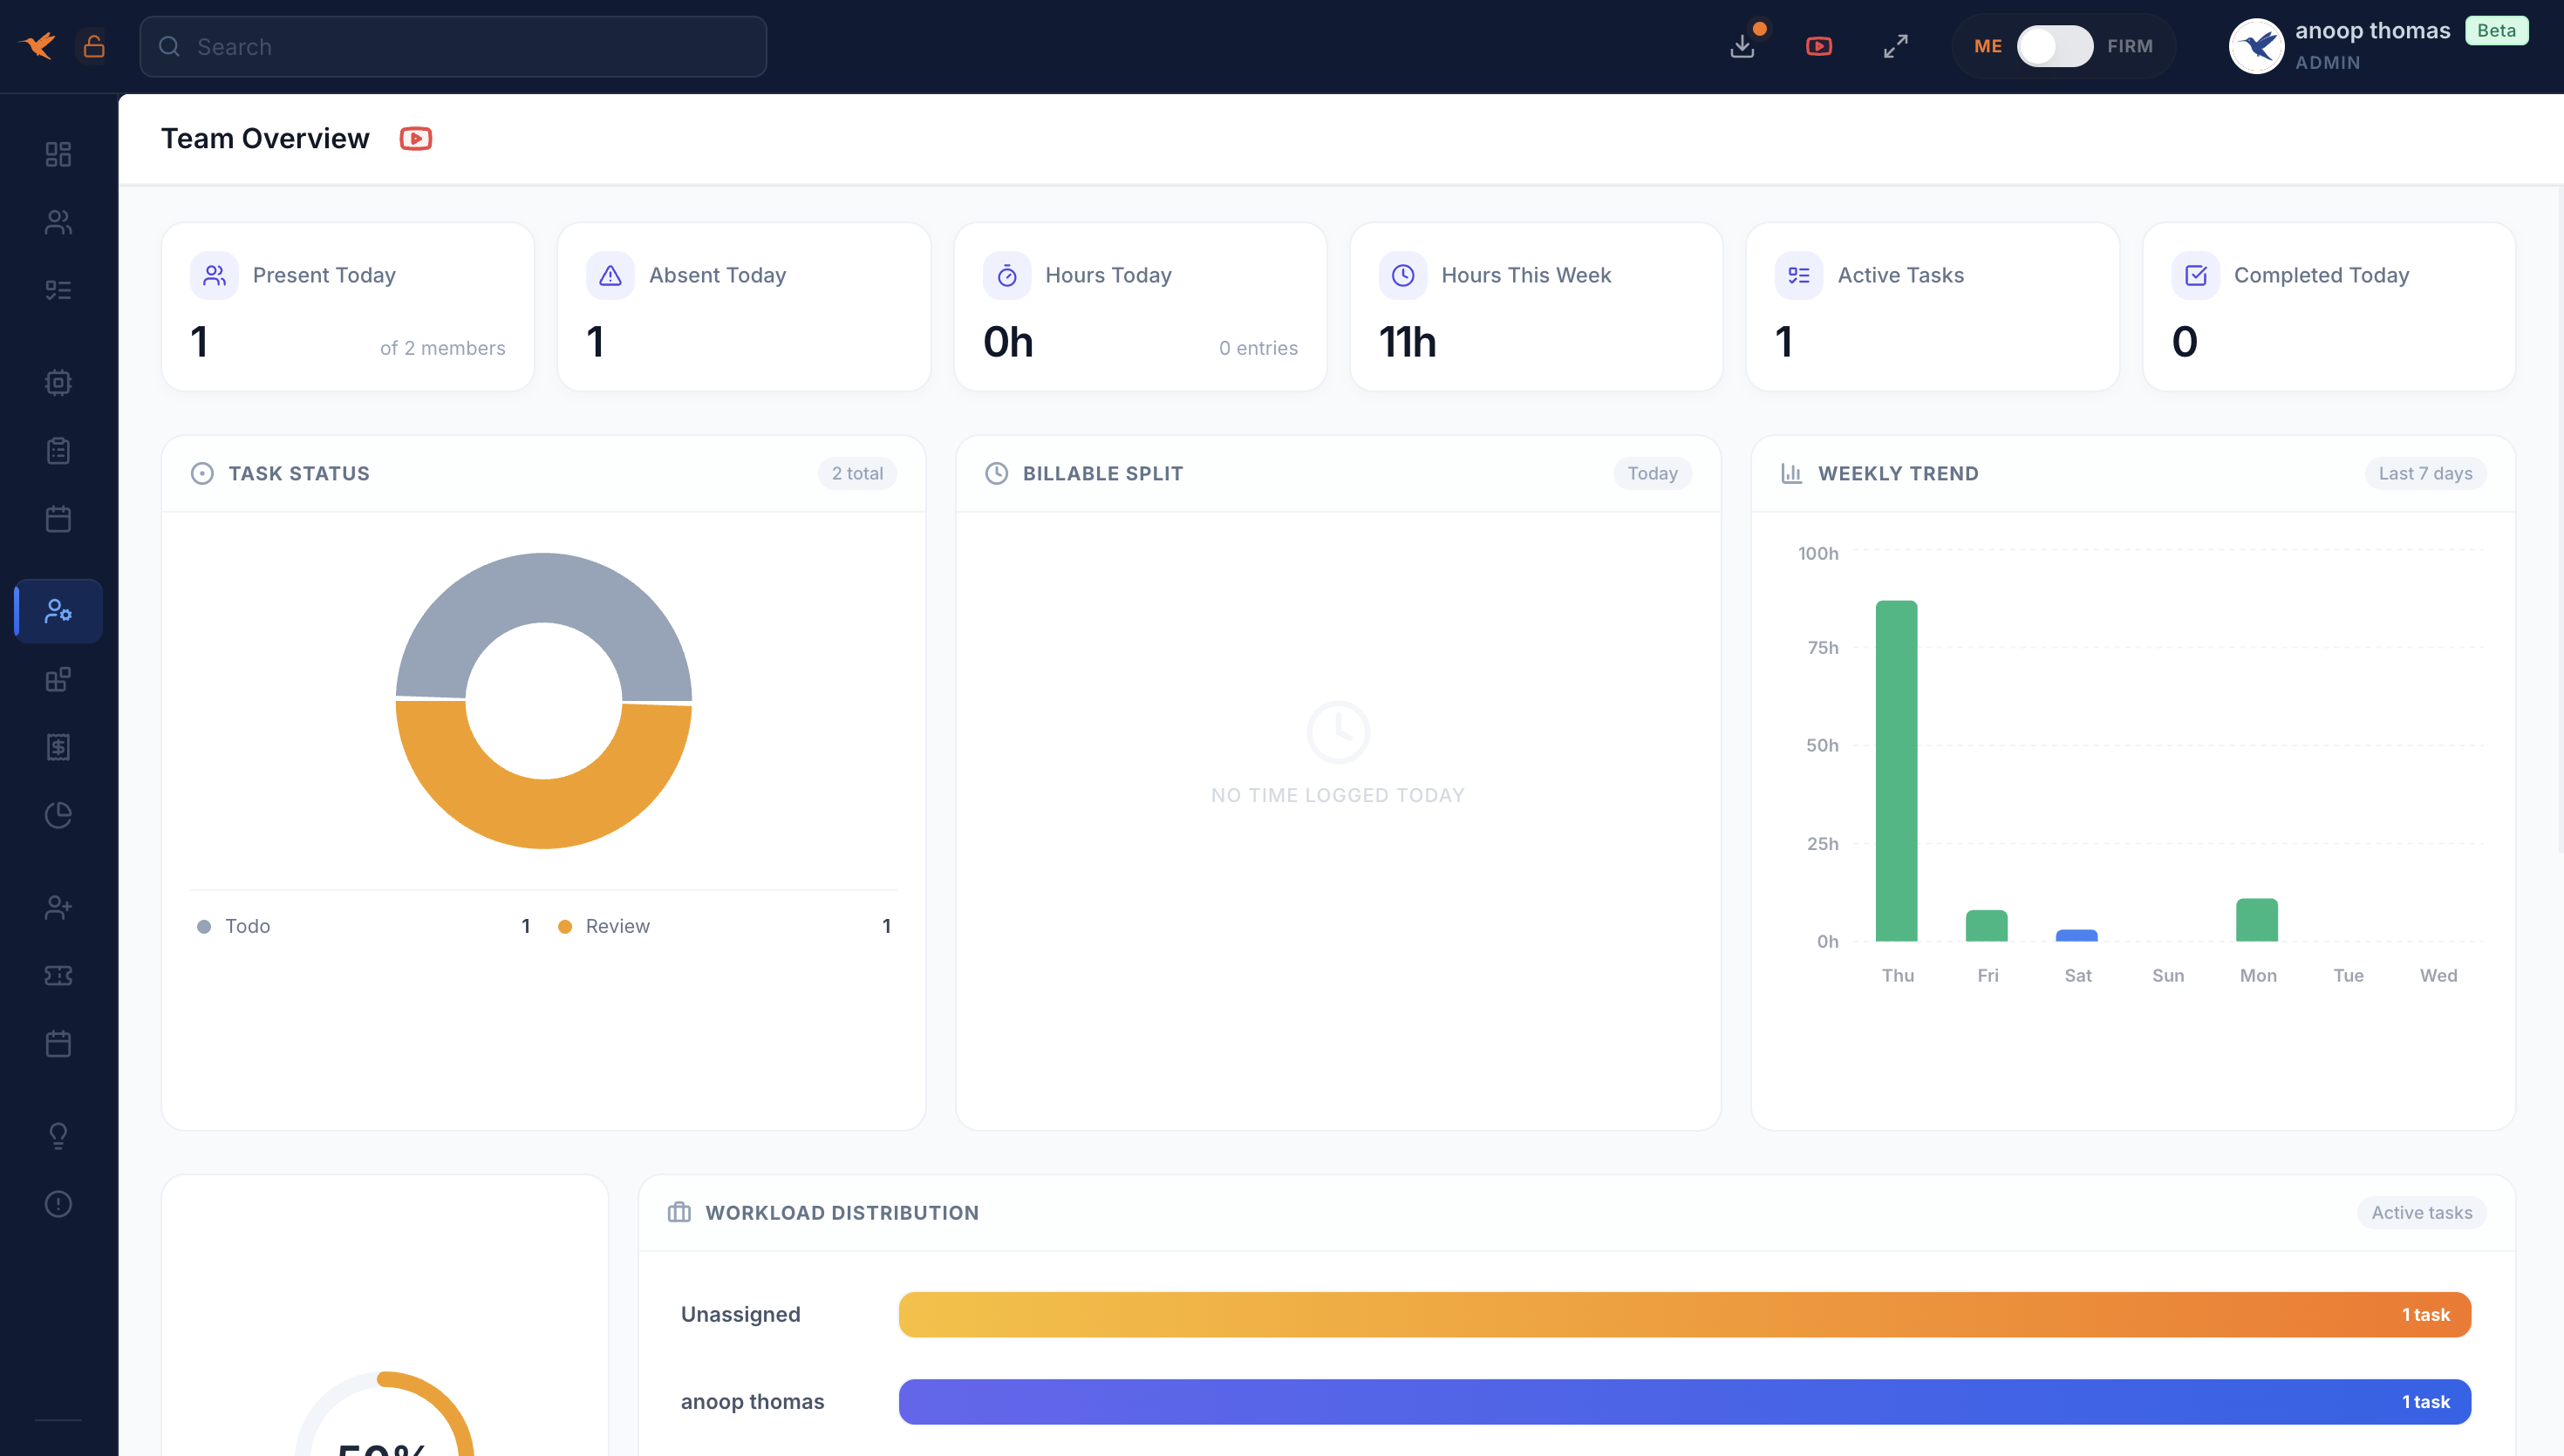Image resolution: width=2564 pixels, height=1456 pixels.
Task: Click the Today badge in Billable Split
Action: point(1651,473)
